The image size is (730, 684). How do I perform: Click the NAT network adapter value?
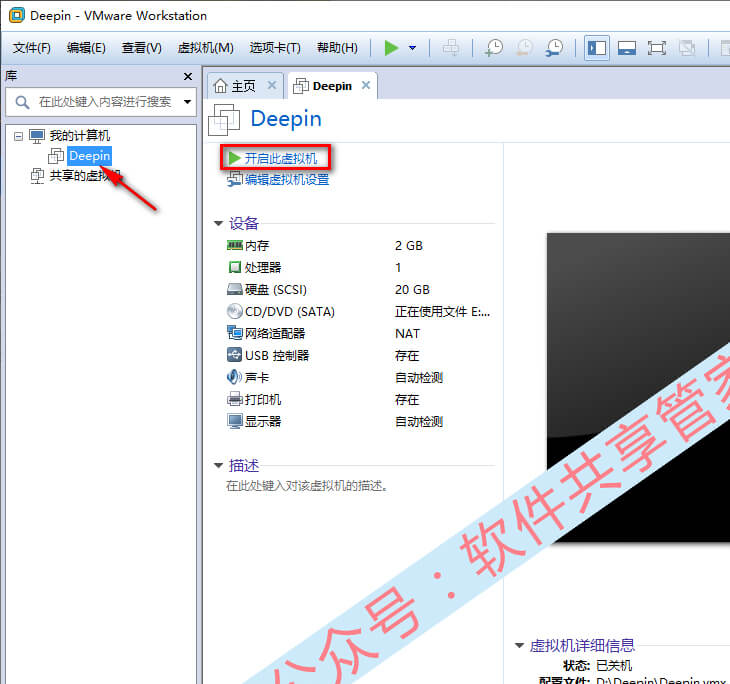point(407,333)
